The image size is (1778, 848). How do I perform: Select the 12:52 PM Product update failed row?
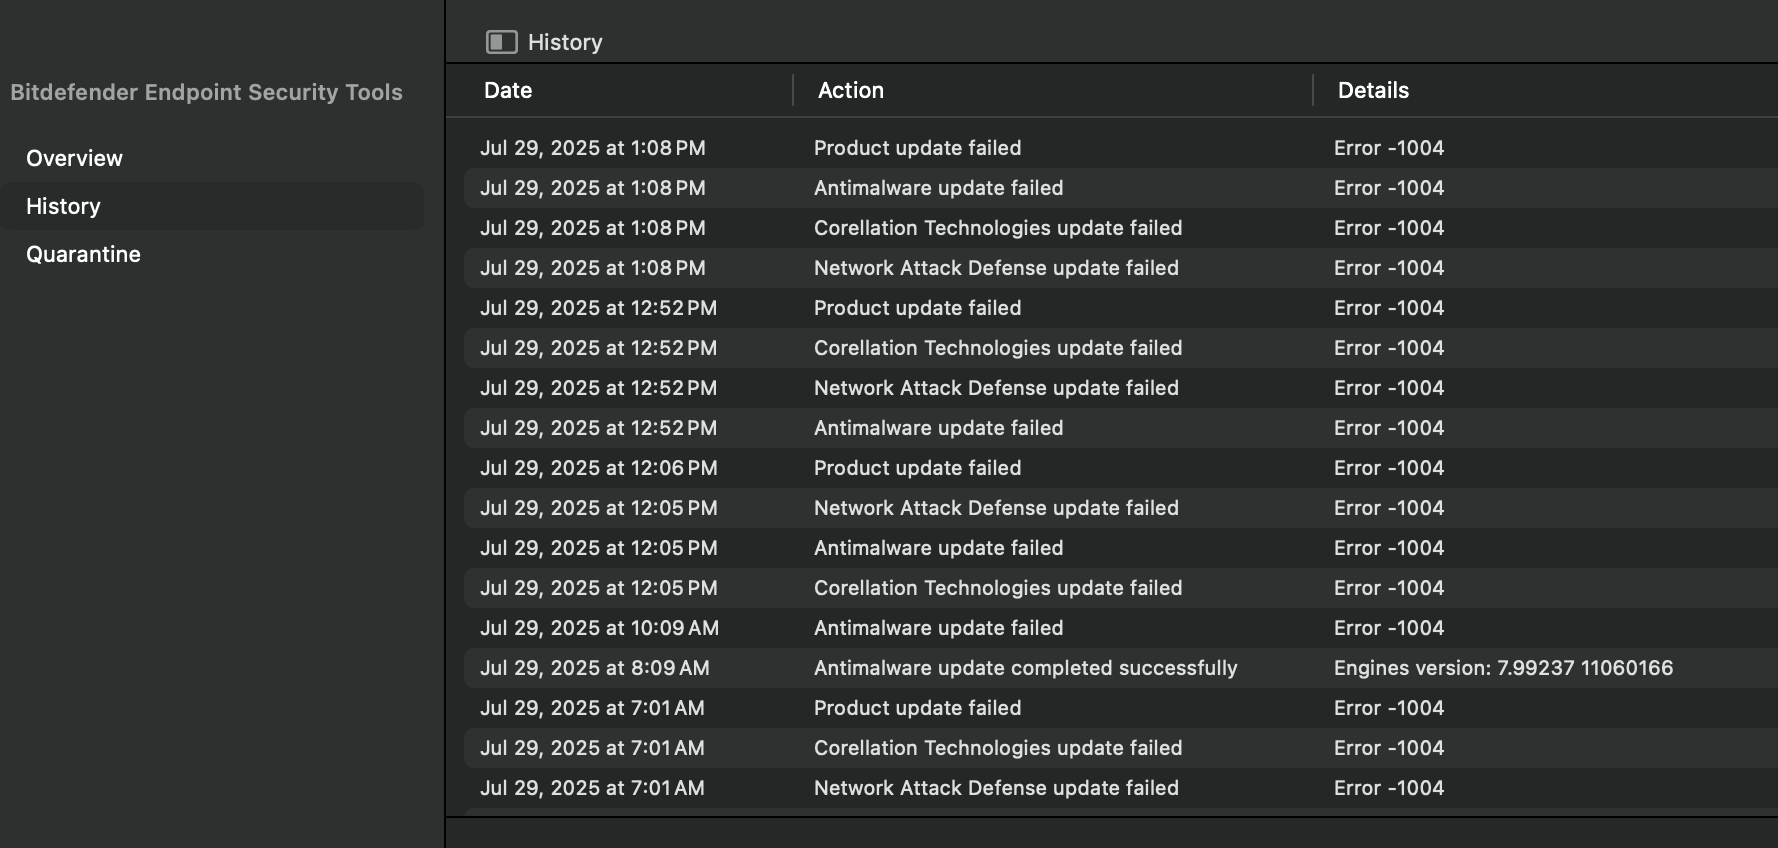[x=917, y=308]
